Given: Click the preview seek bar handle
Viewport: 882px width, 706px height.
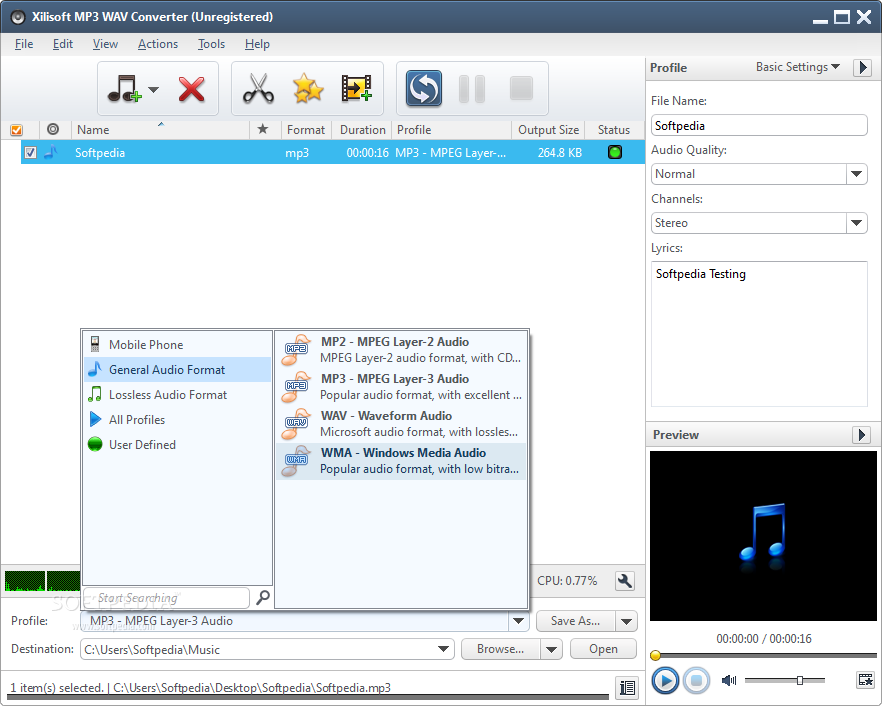Looking at the screenshot, I should click(655, 655).
